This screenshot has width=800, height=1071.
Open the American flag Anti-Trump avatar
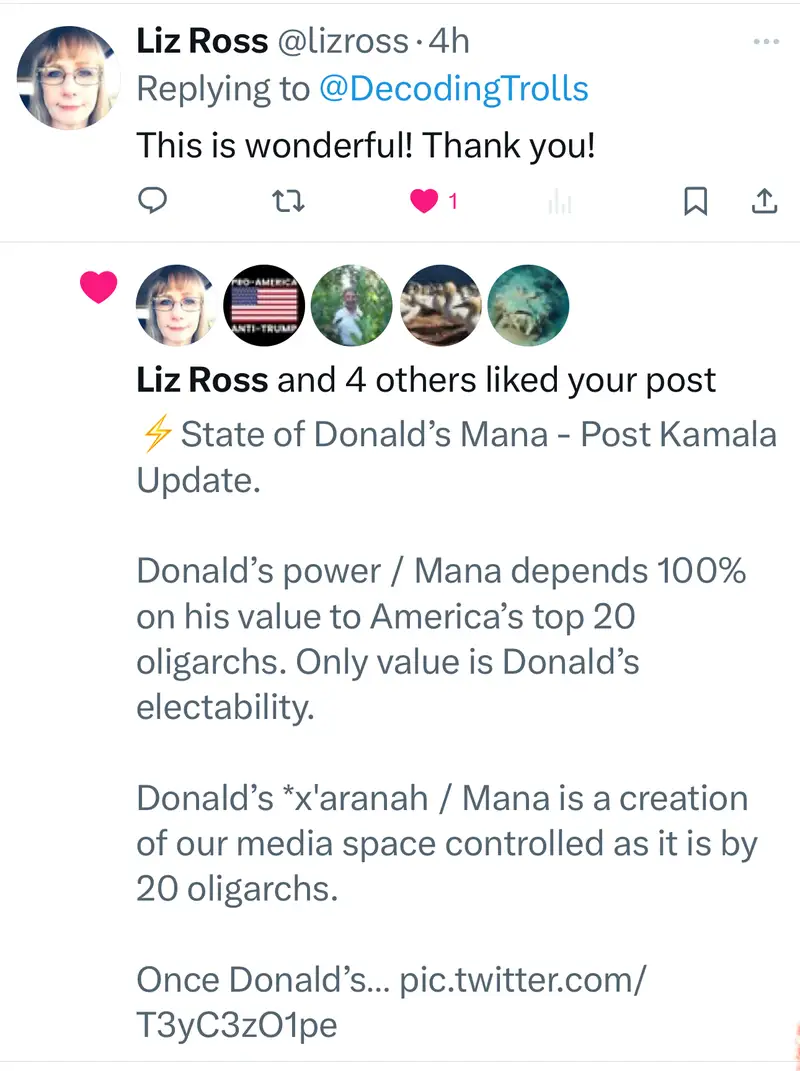tap(263, 305)
